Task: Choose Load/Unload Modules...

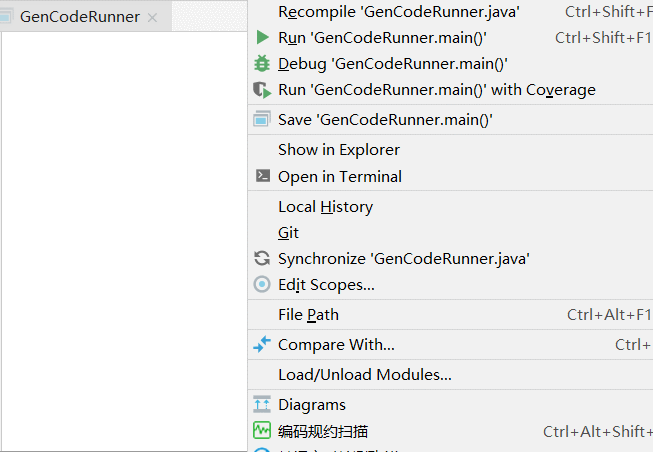Action: 451,375
